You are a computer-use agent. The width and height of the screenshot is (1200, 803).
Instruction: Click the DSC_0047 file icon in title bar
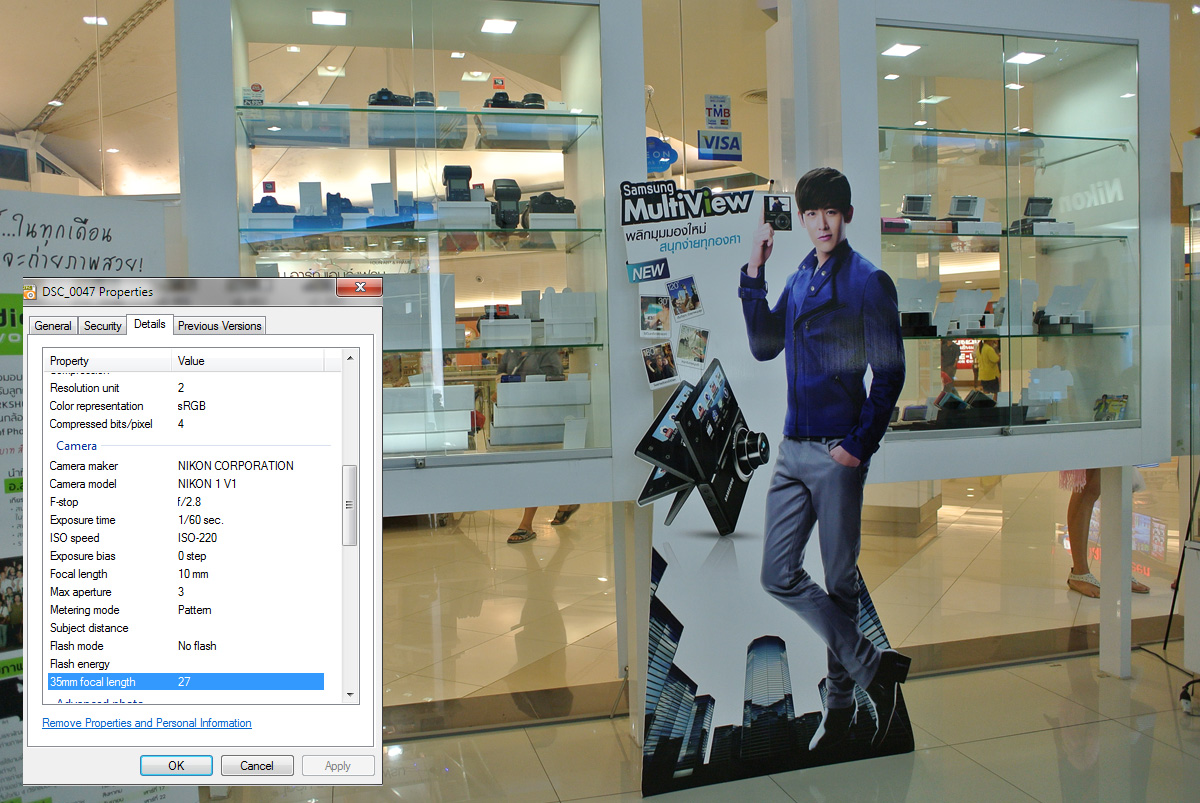click(x=32, y=292)
